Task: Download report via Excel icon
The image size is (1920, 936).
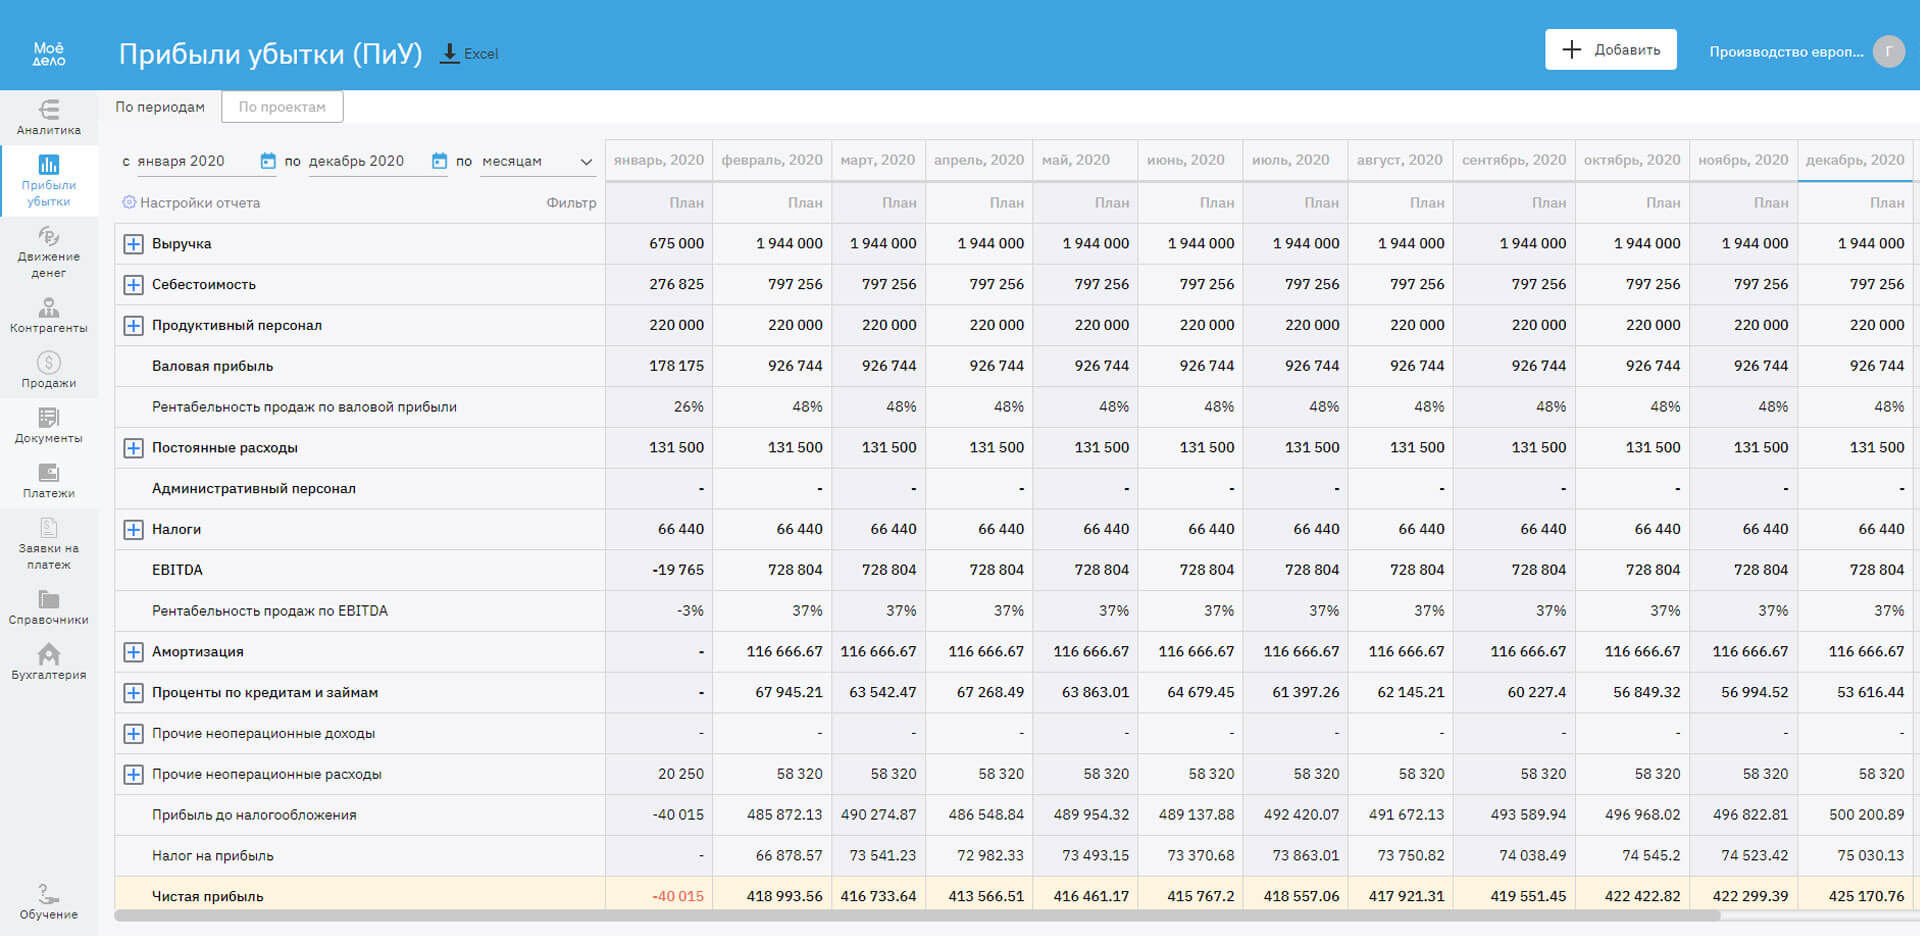Action: (x=451, y=53)
